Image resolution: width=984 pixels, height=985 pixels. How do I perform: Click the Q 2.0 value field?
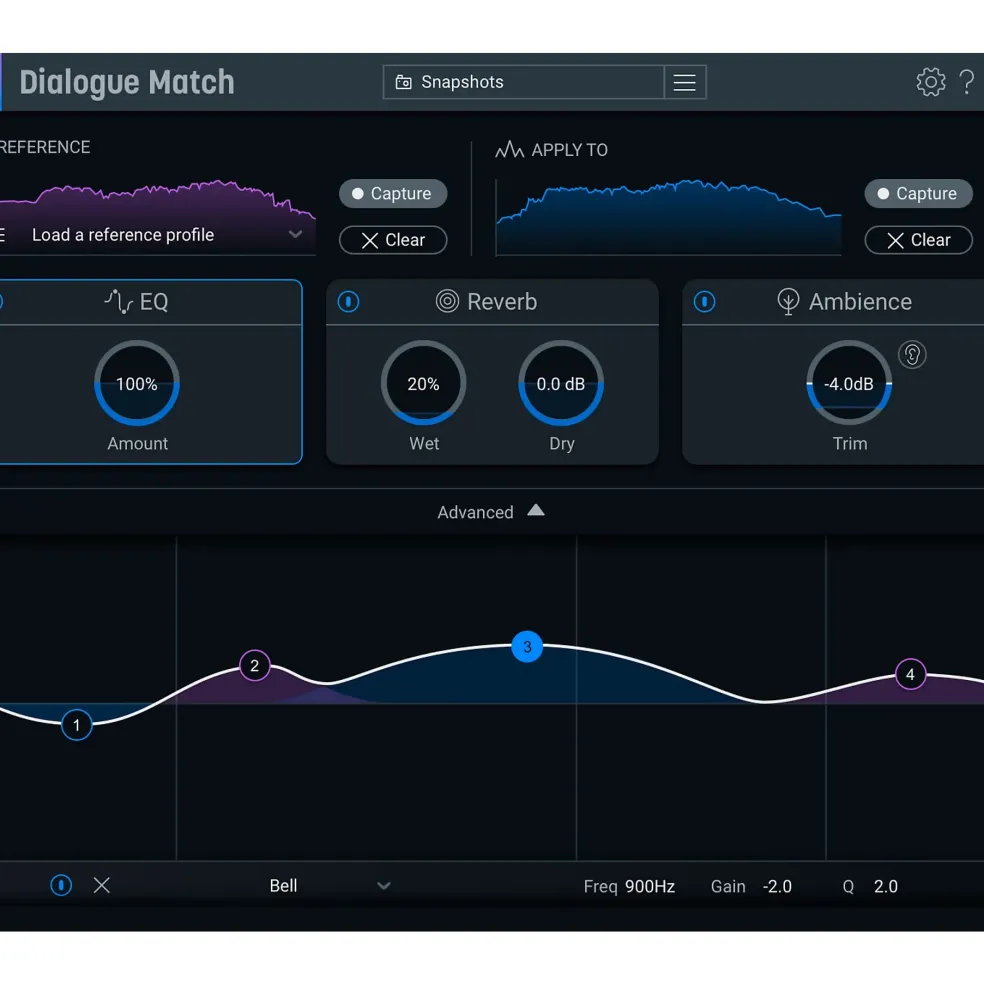point(886,886)
